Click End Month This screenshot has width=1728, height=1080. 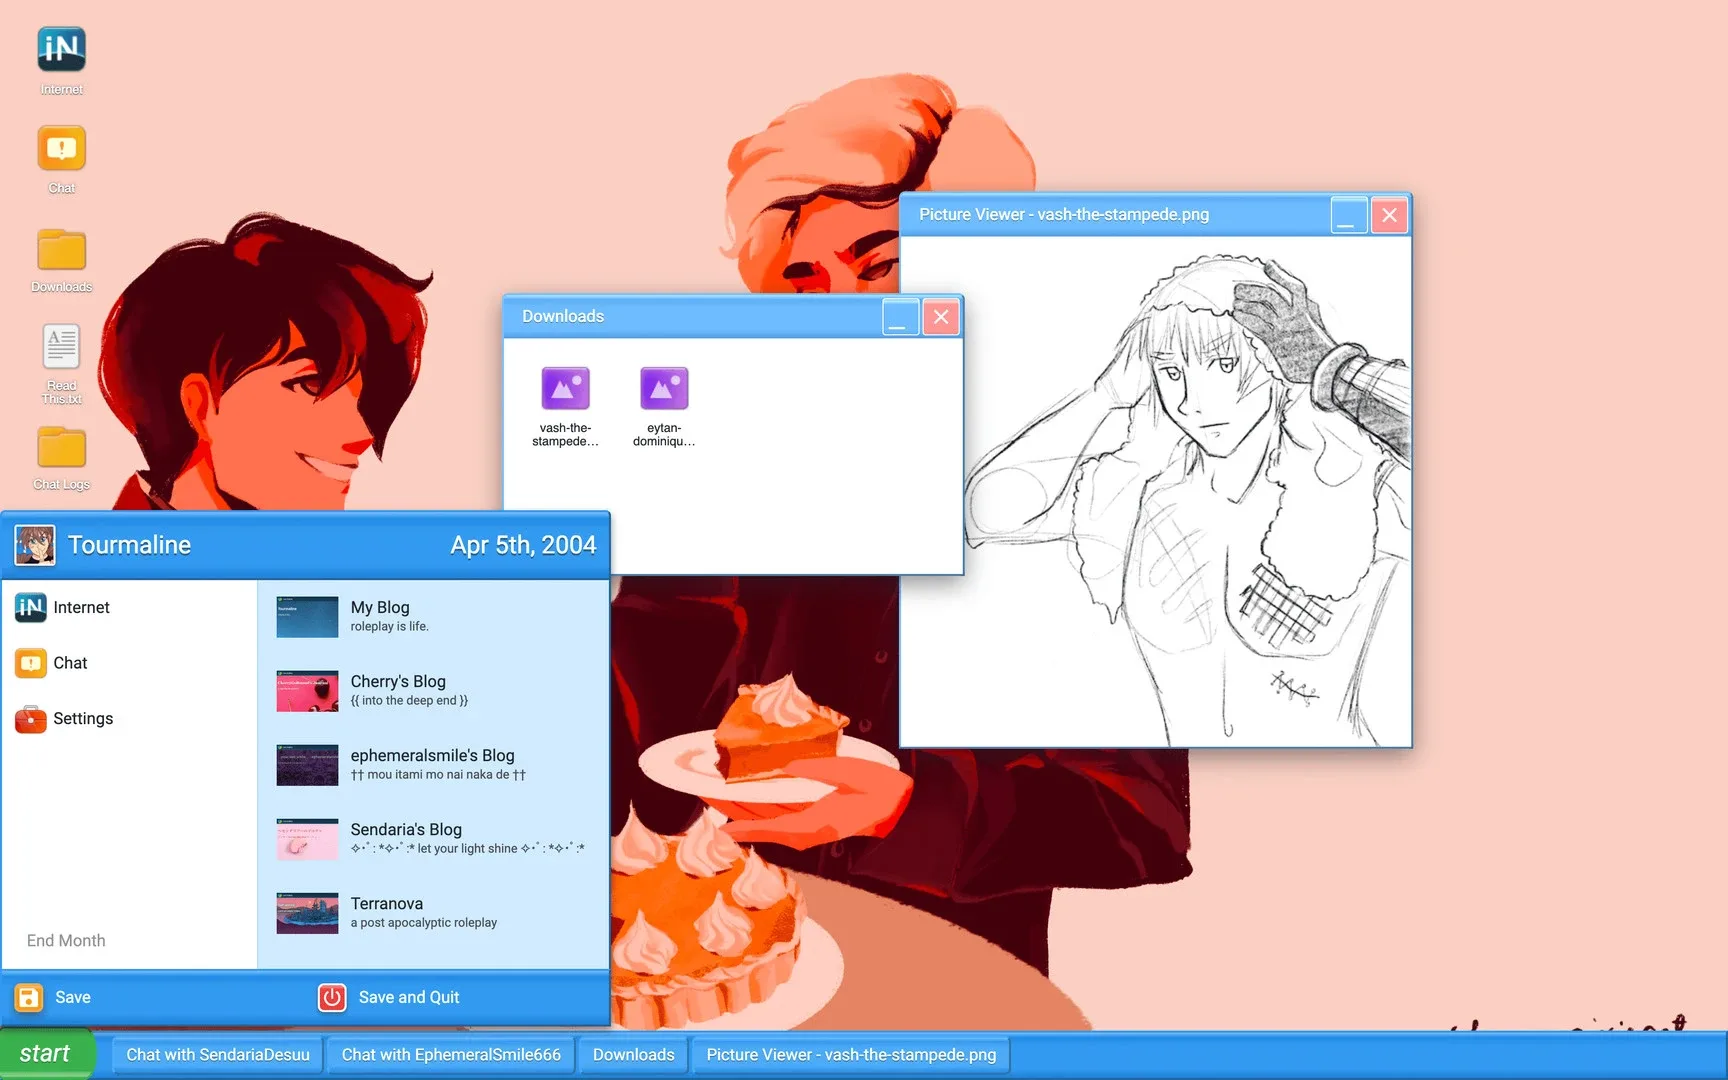point(66,940)
